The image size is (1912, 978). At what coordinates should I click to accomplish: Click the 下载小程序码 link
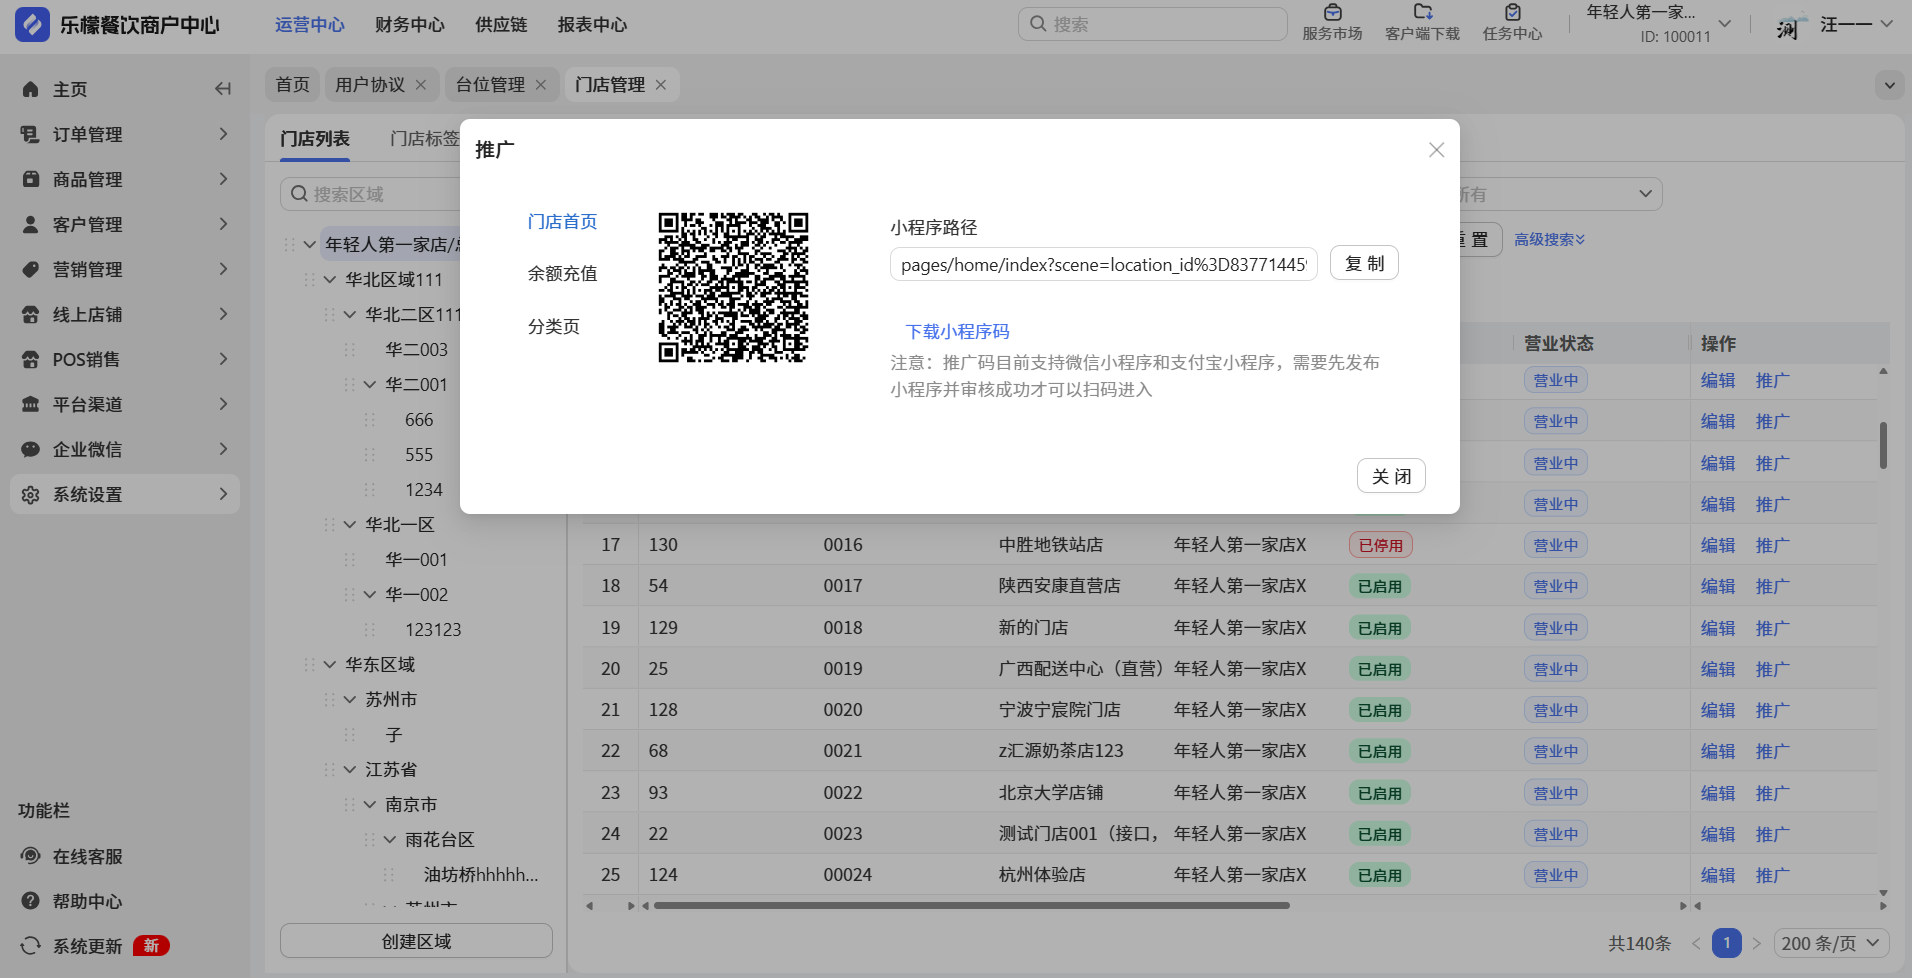[x=957, y=332]
